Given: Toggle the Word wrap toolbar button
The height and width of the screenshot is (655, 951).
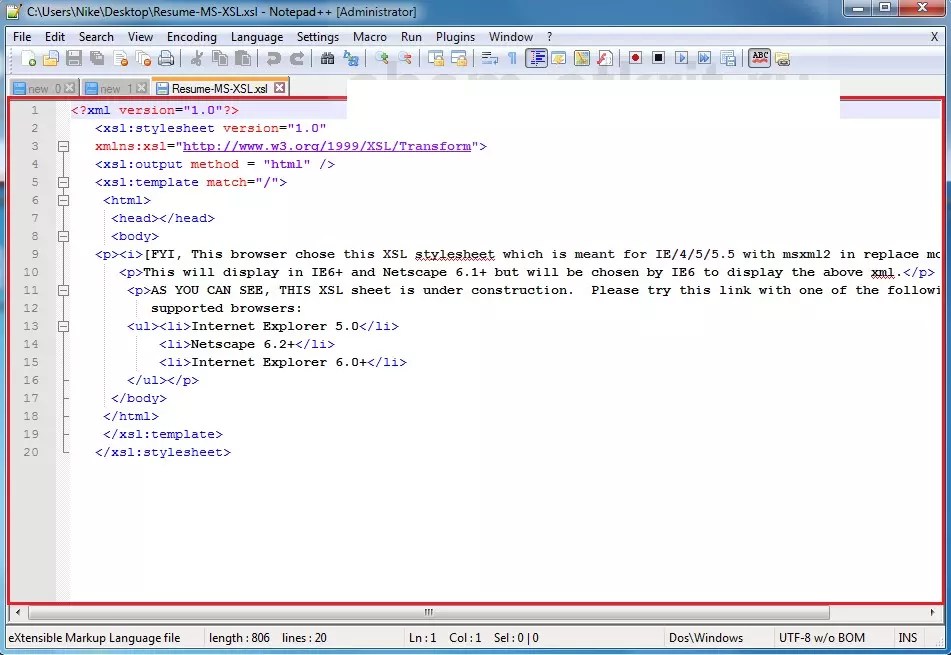Looking at the screenshot, I should point(489,58).
